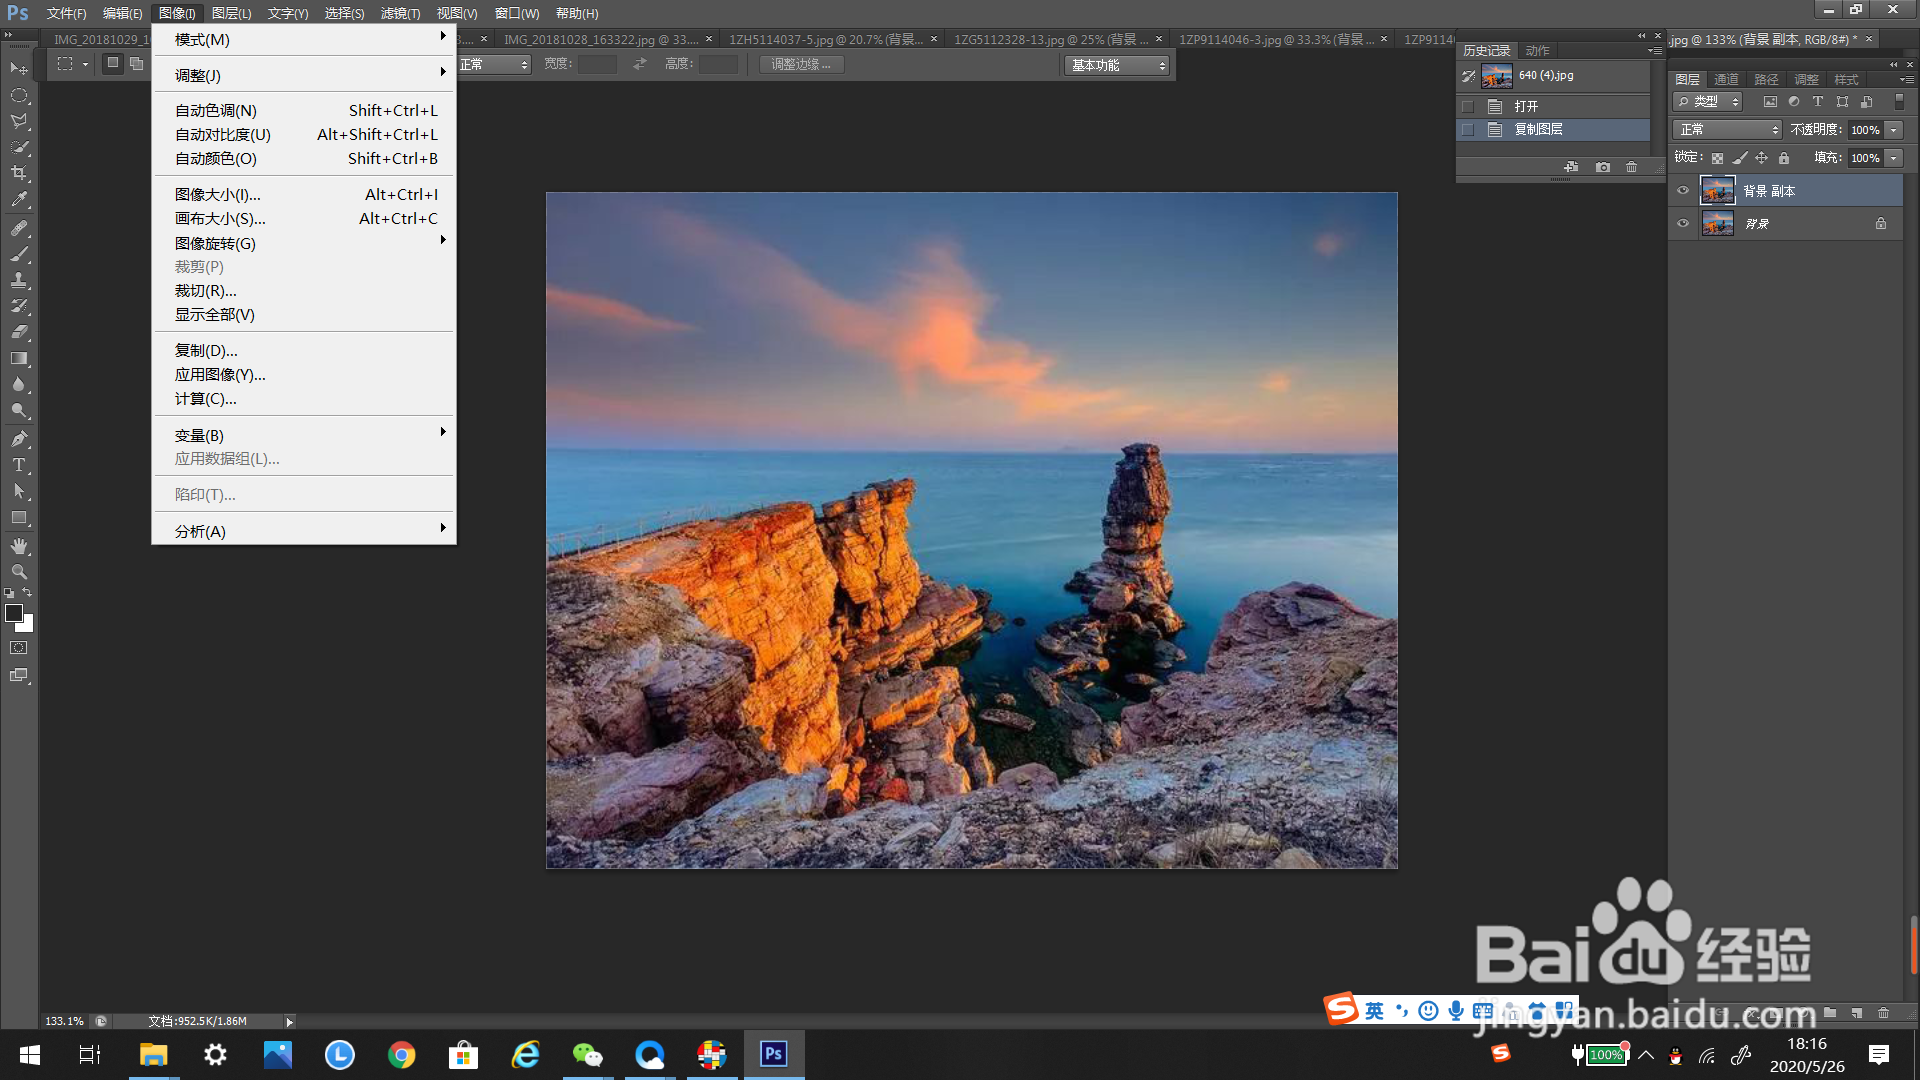Delete current history state with trash icon
1920x1080 pixels.
pyautogui.click(x=1632, y=167)
